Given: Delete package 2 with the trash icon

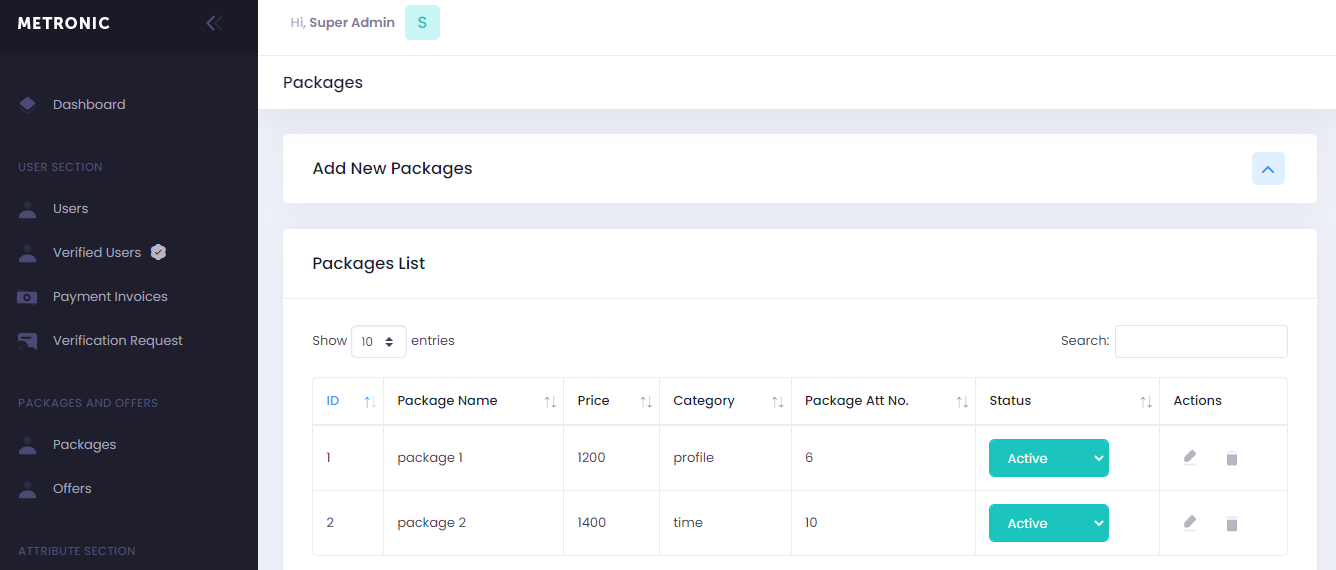Looking at the screenshot, I should pyautogui.click(x=1232, y=523).
